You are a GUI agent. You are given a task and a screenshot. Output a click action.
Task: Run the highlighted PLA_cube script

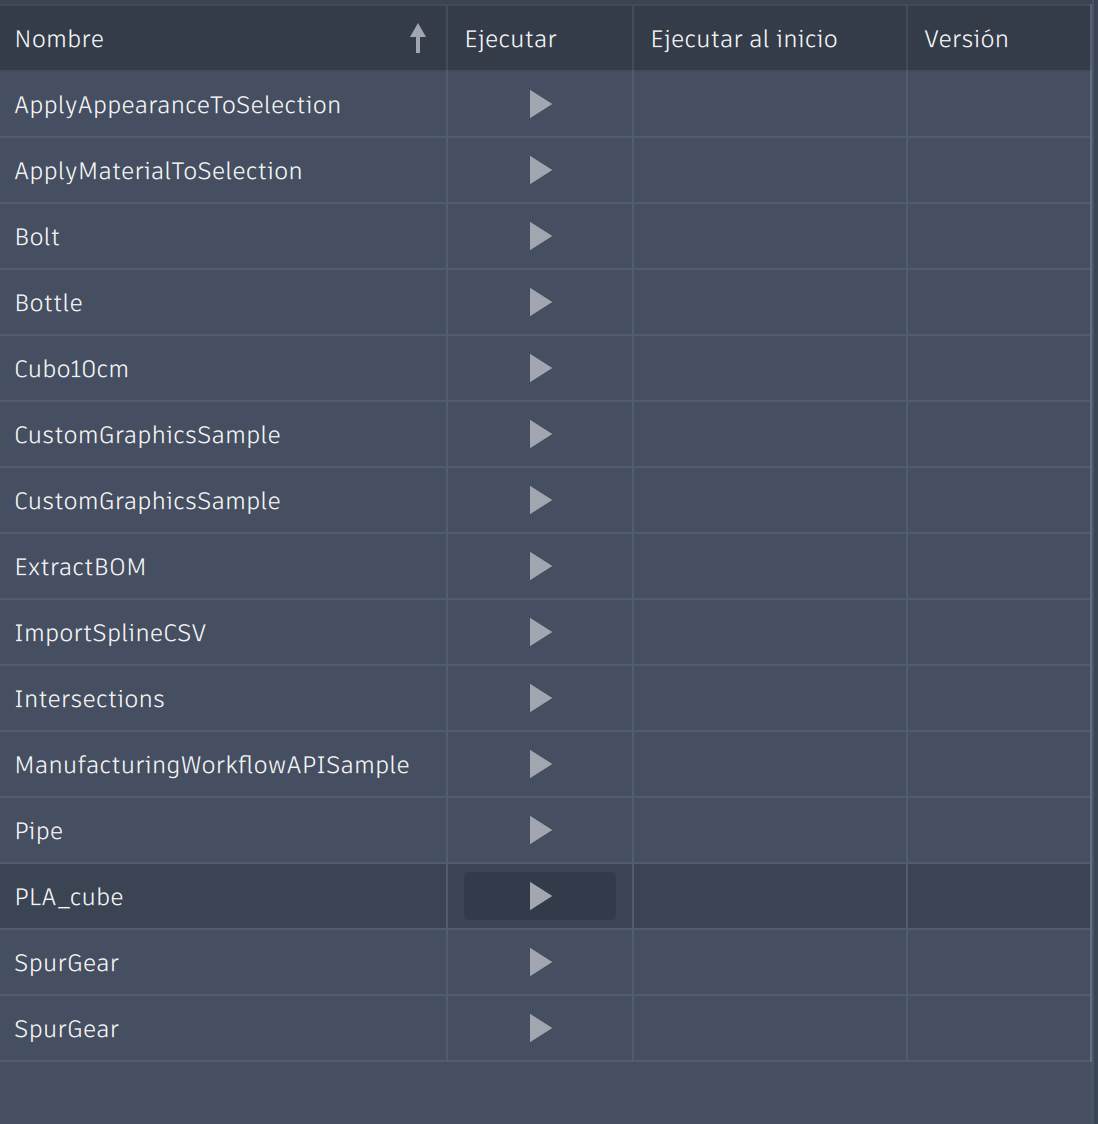(x=540, y=896)
